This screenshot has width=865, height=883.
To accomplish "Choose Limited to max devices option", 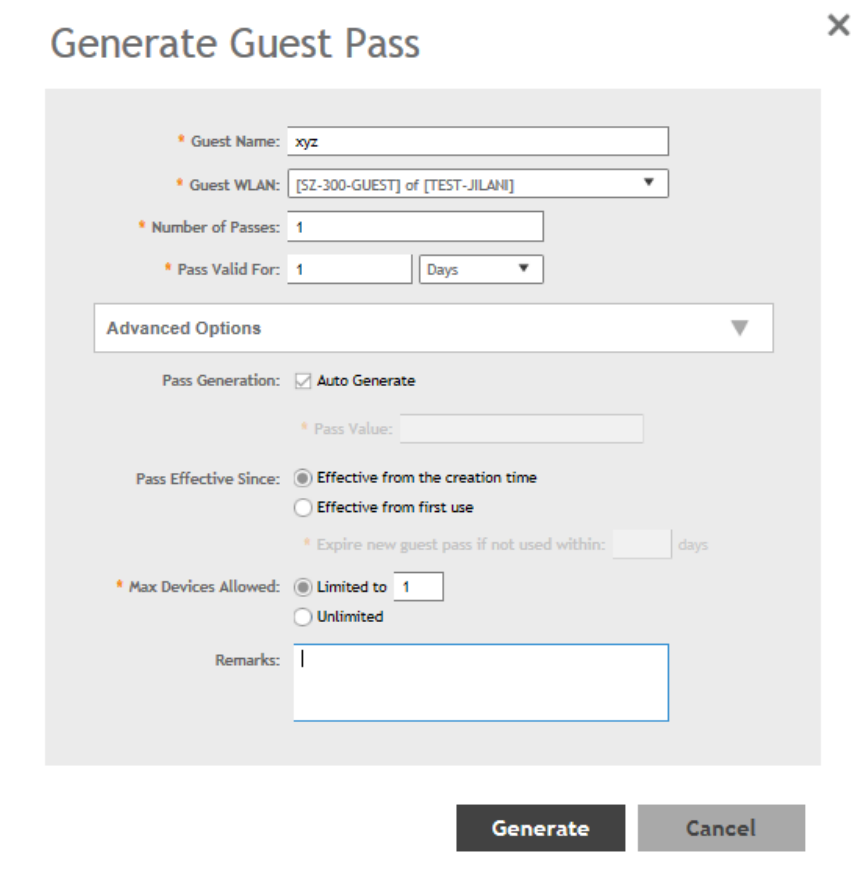I will coord(304,587).
